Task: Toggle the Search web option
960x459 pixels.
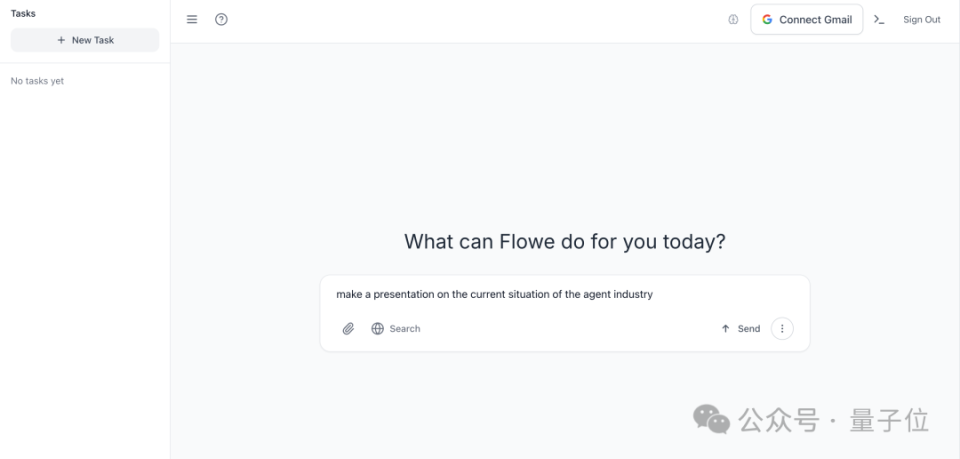Action: (396, 329)
